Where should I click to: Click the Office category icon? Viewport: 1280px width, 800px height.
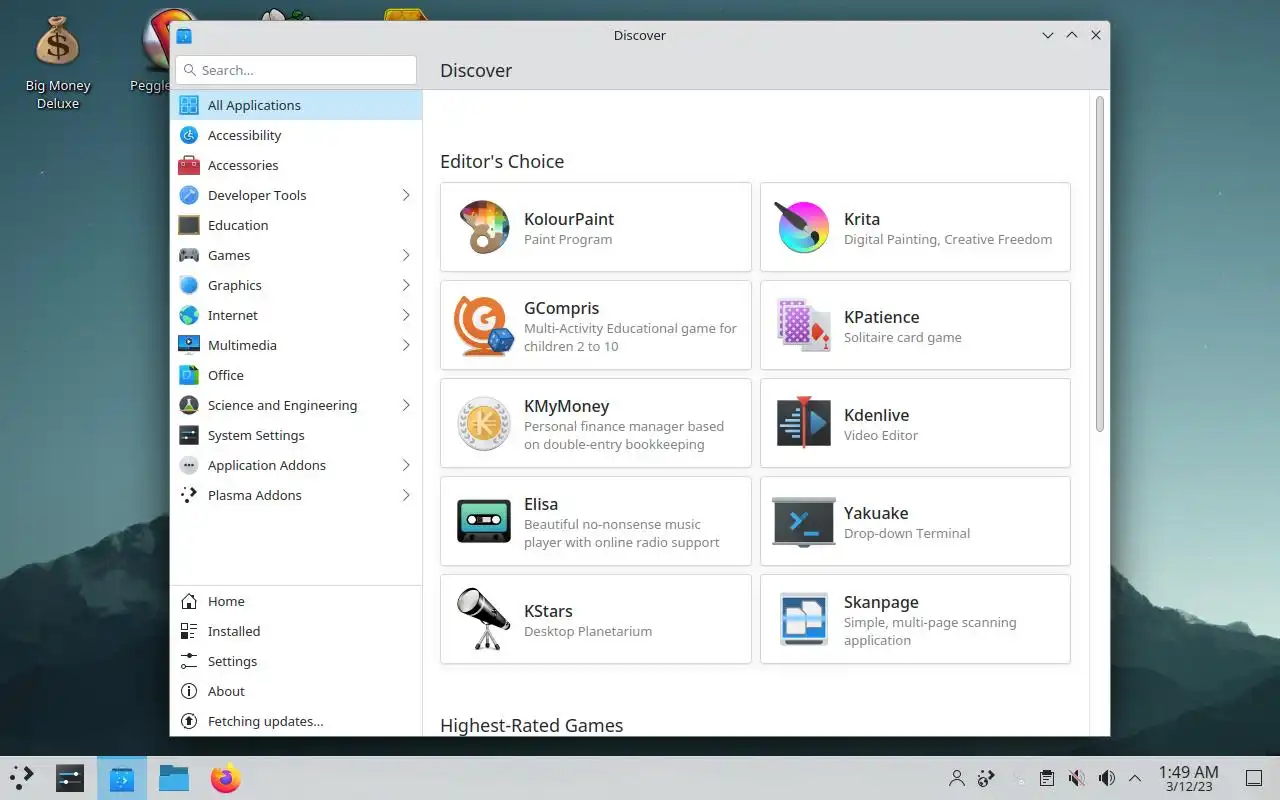pyautogui.click(x=189, y=375)
